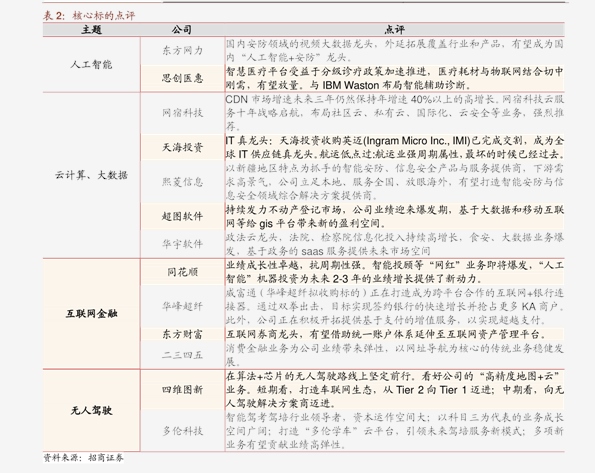Click the source note 资料来源：招商证券
This screenshot has width=595, height=473.
point(83,458)
